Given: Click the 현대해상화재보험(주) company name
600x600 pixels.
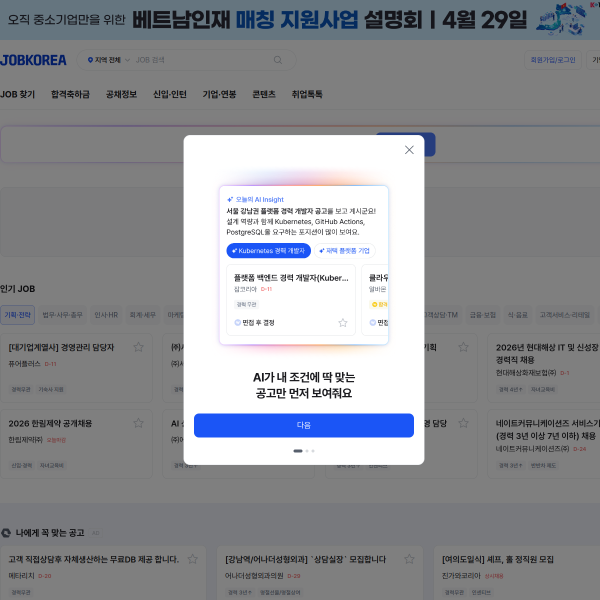Looking at the screenshot, I should (x=526, y=373).
